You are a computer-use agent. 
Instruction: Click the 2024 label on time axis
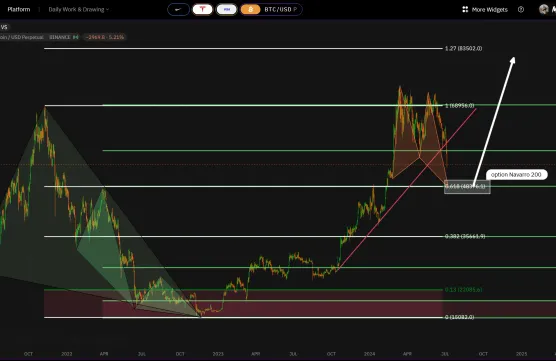pyautogui.click(x=369, y=354)
